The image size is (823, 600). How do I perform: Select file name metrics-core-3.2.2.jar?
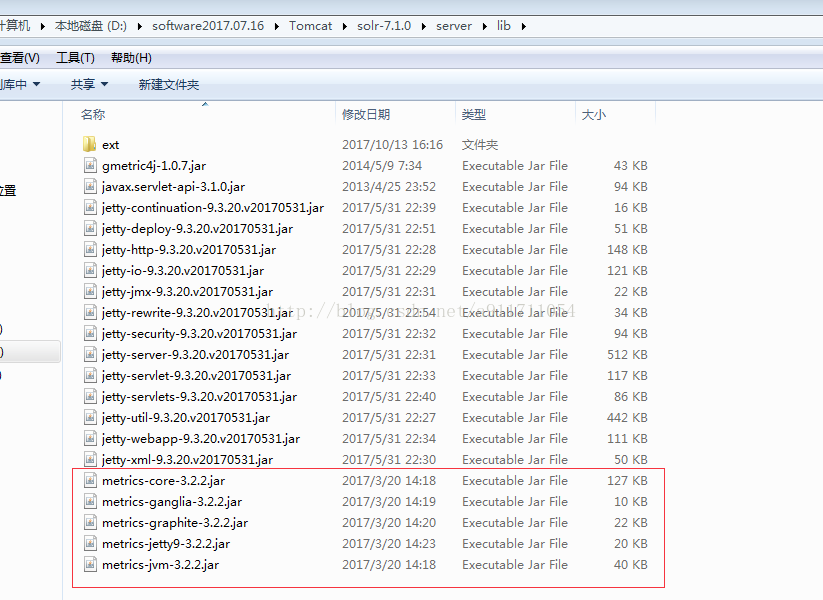(x=163, y=481)
